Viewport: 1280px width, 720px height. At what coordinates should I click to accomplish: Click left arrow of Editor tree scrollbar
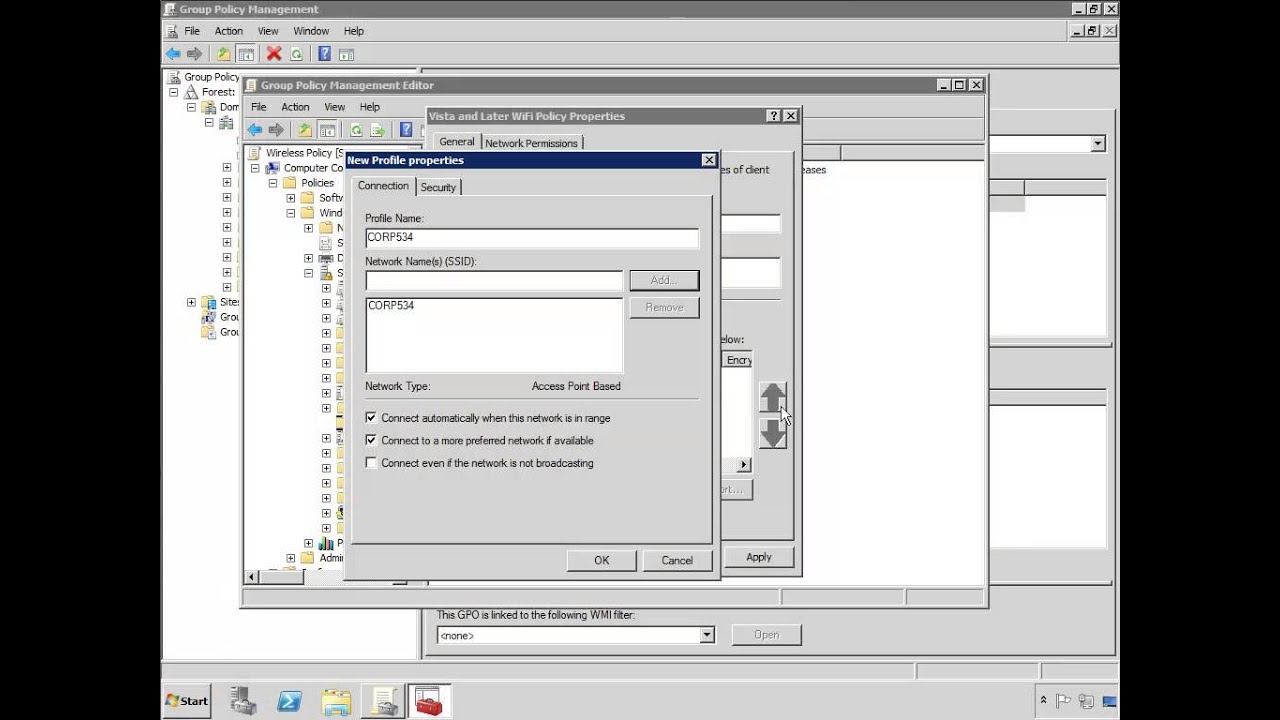coord(252,577)
